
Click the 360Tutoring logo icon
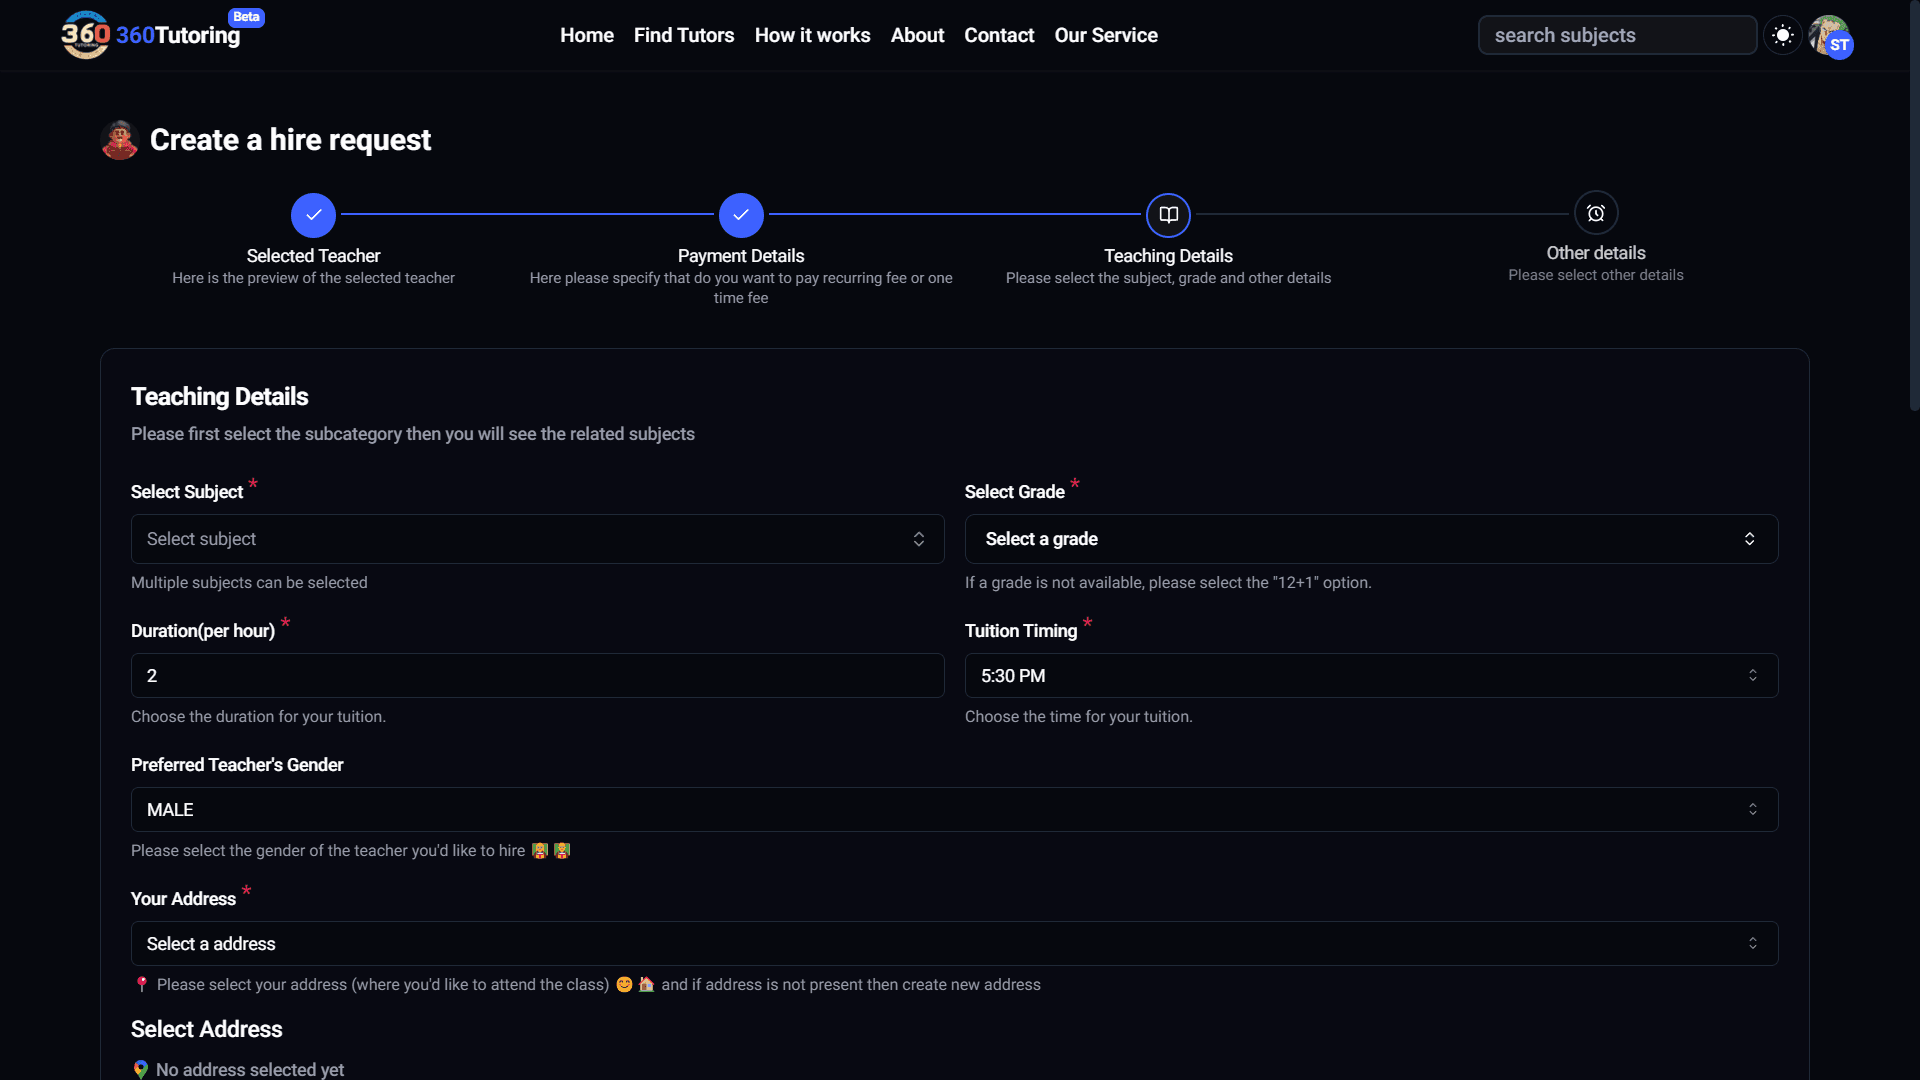(86, 35)
